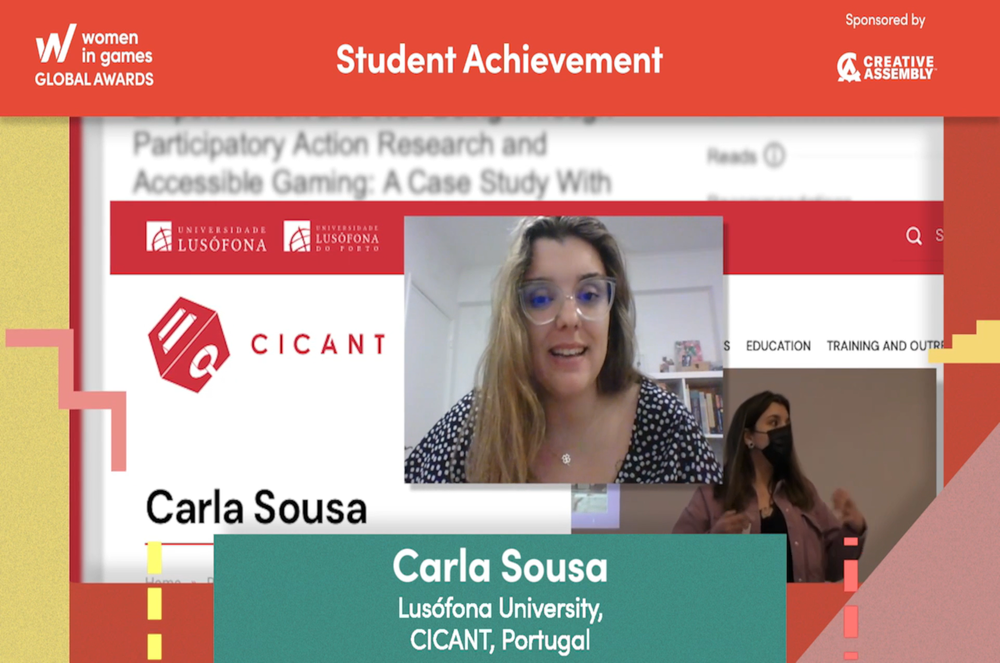
Task: Click the CICANT wordmark text
Action: click(317, 345)
